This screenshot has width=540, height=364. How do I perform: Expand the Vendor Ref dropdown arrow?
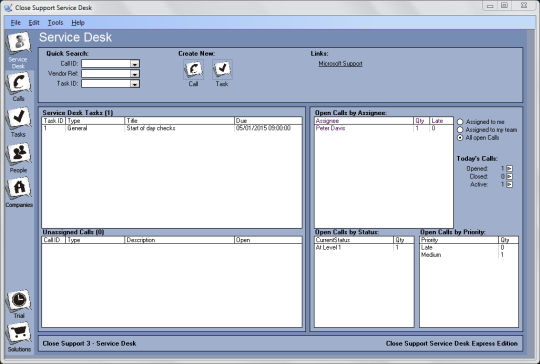135,74
